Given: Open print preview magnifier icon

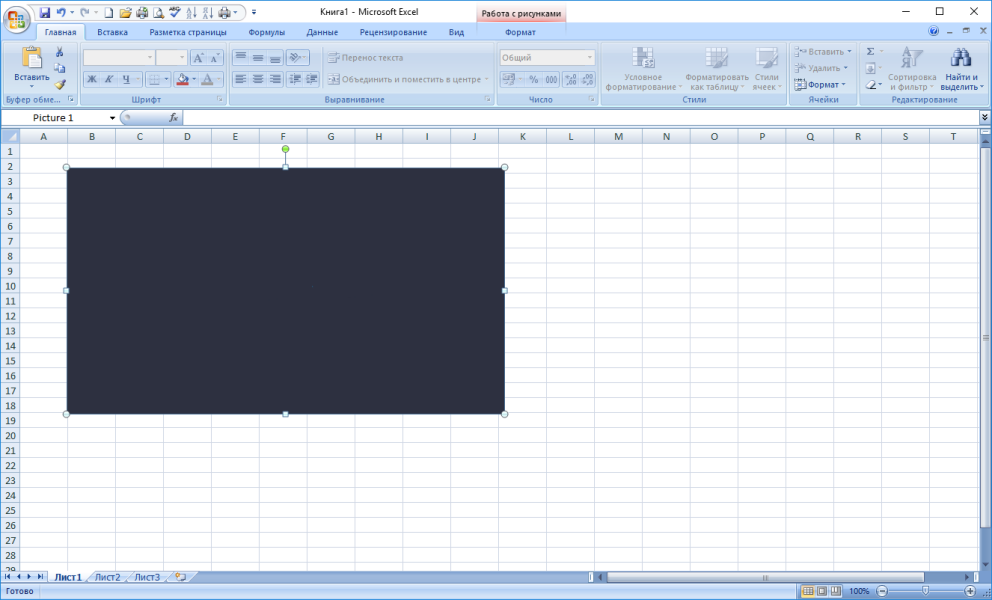Looking at the screenshot, I should pos(158,12).
